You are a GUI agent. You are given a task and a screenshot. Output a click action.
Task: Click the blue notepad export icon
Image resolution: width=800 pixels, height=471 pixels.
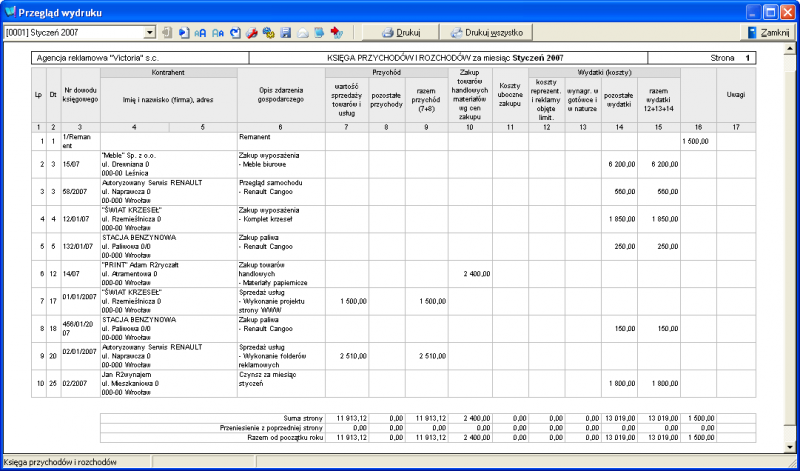(x=319, y=33)
